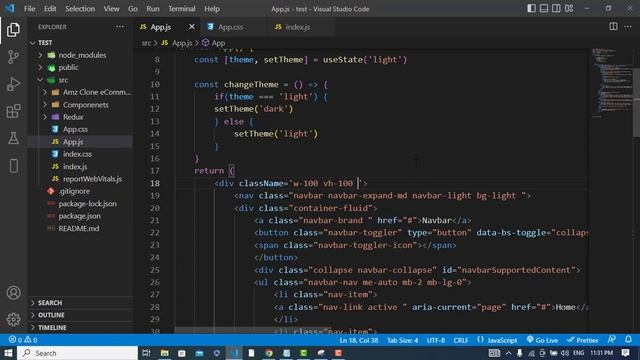The height and width of the screenshot is (360, 640).
Task: Click errors and warnings status indicator
Action: [23, 340]
